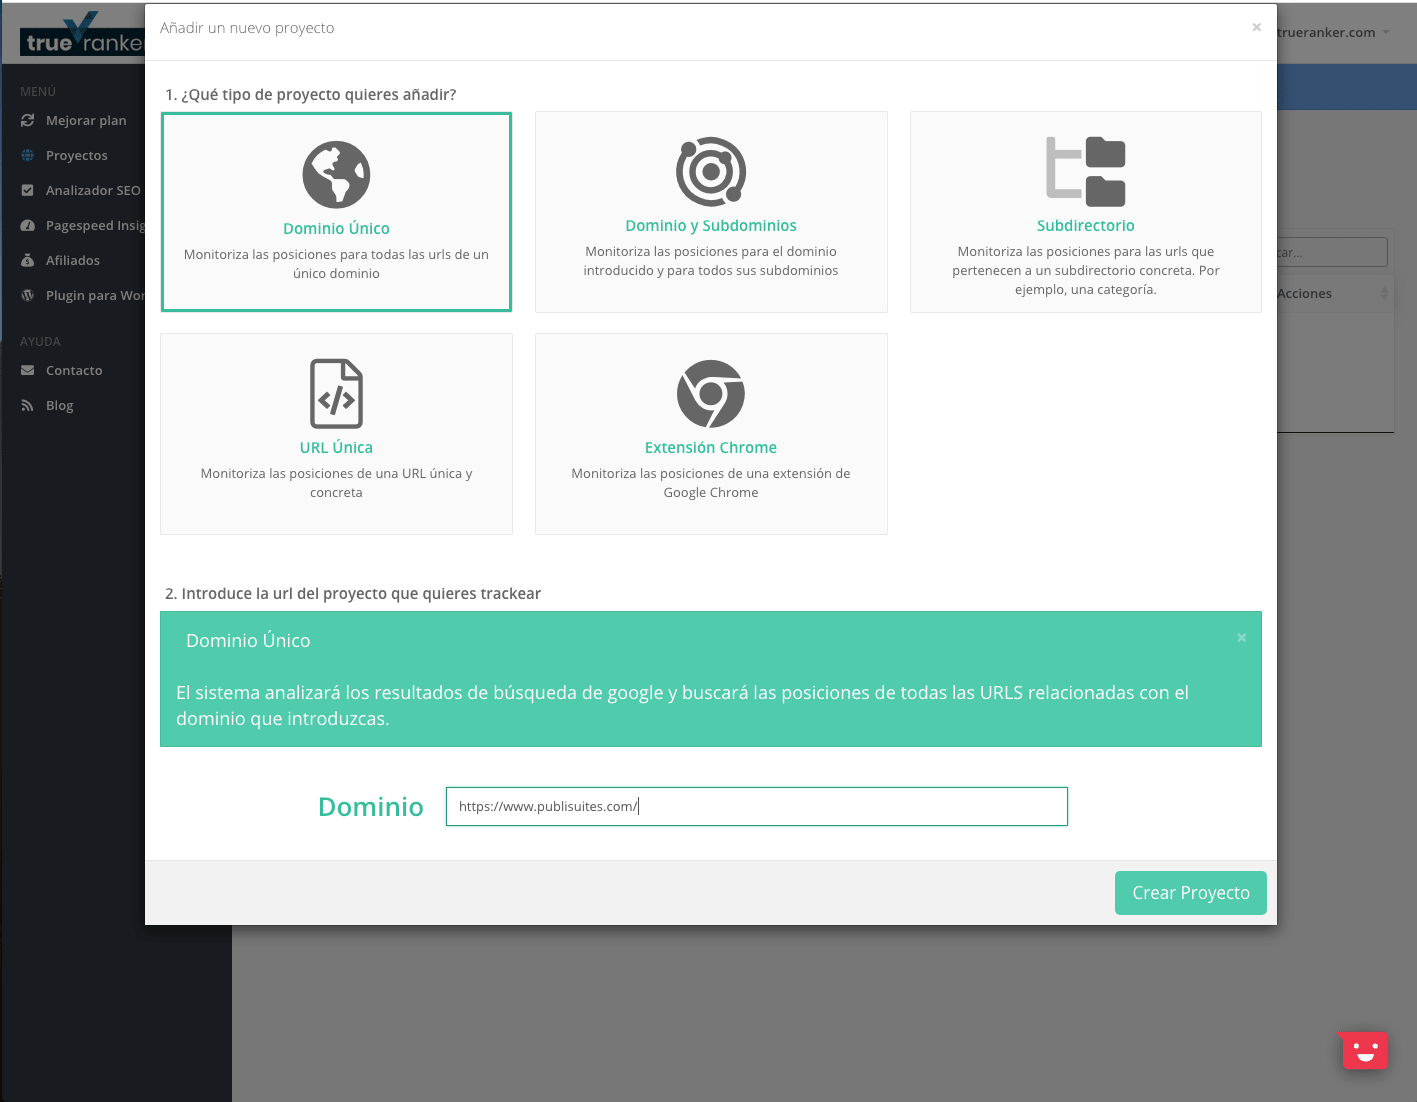Open Mejorar plan from the sidebar menu

86,120
